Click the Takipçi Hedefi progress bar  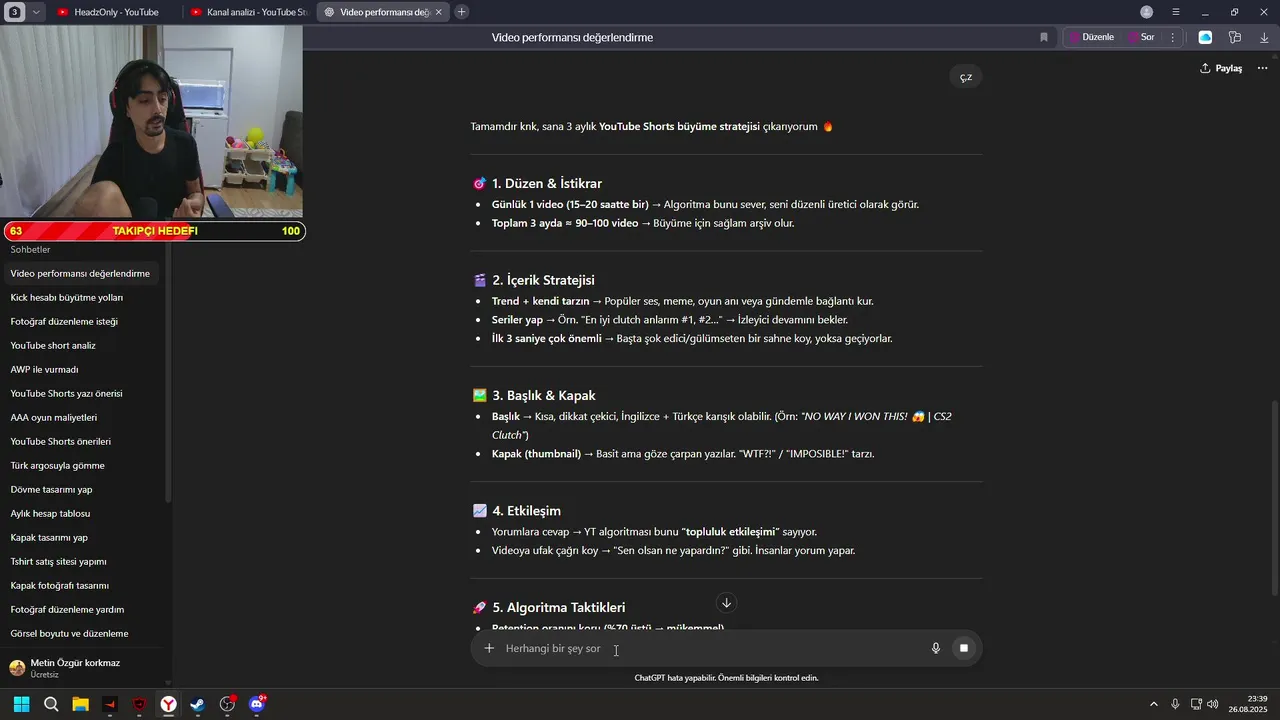pyautogui.click(x=153, y=231)
